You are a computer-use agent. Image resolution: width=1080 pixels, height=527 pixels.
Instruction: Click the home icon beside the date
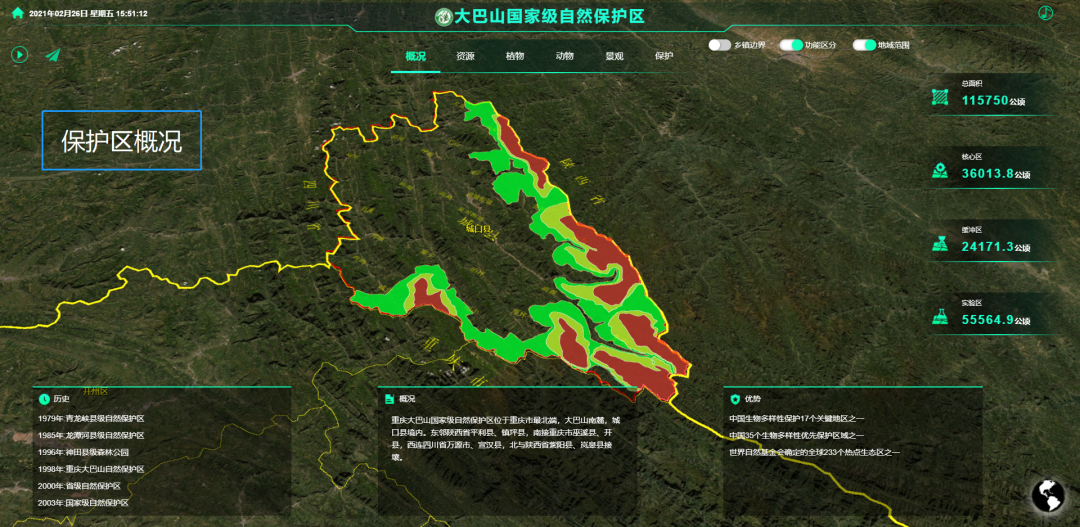[18, 13]
